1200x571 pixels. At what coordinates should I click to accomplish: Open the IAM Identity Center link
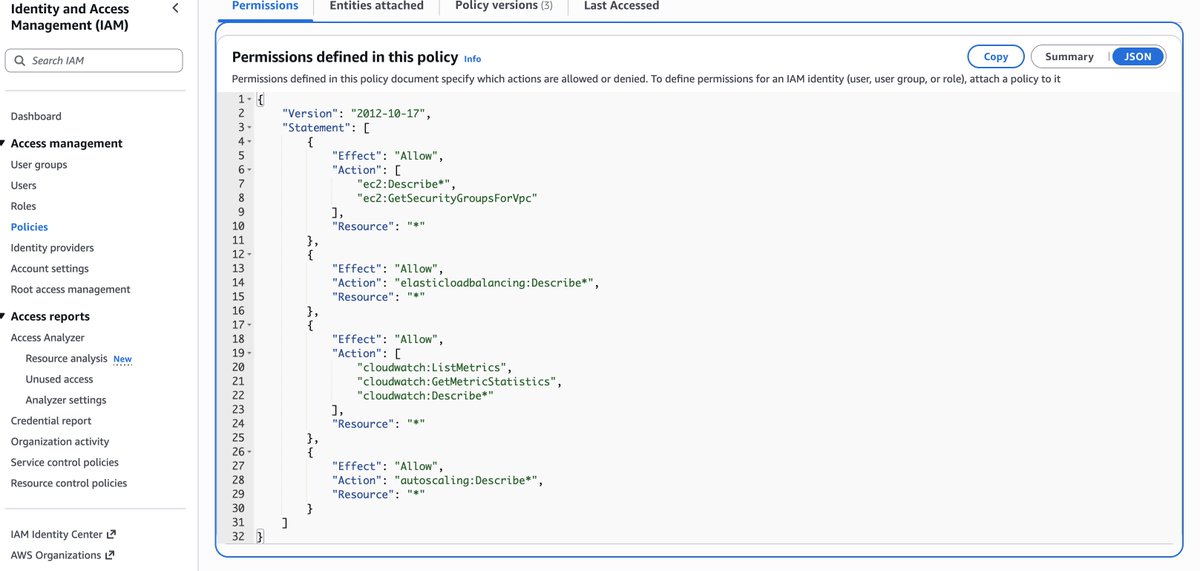click(57, 535)
